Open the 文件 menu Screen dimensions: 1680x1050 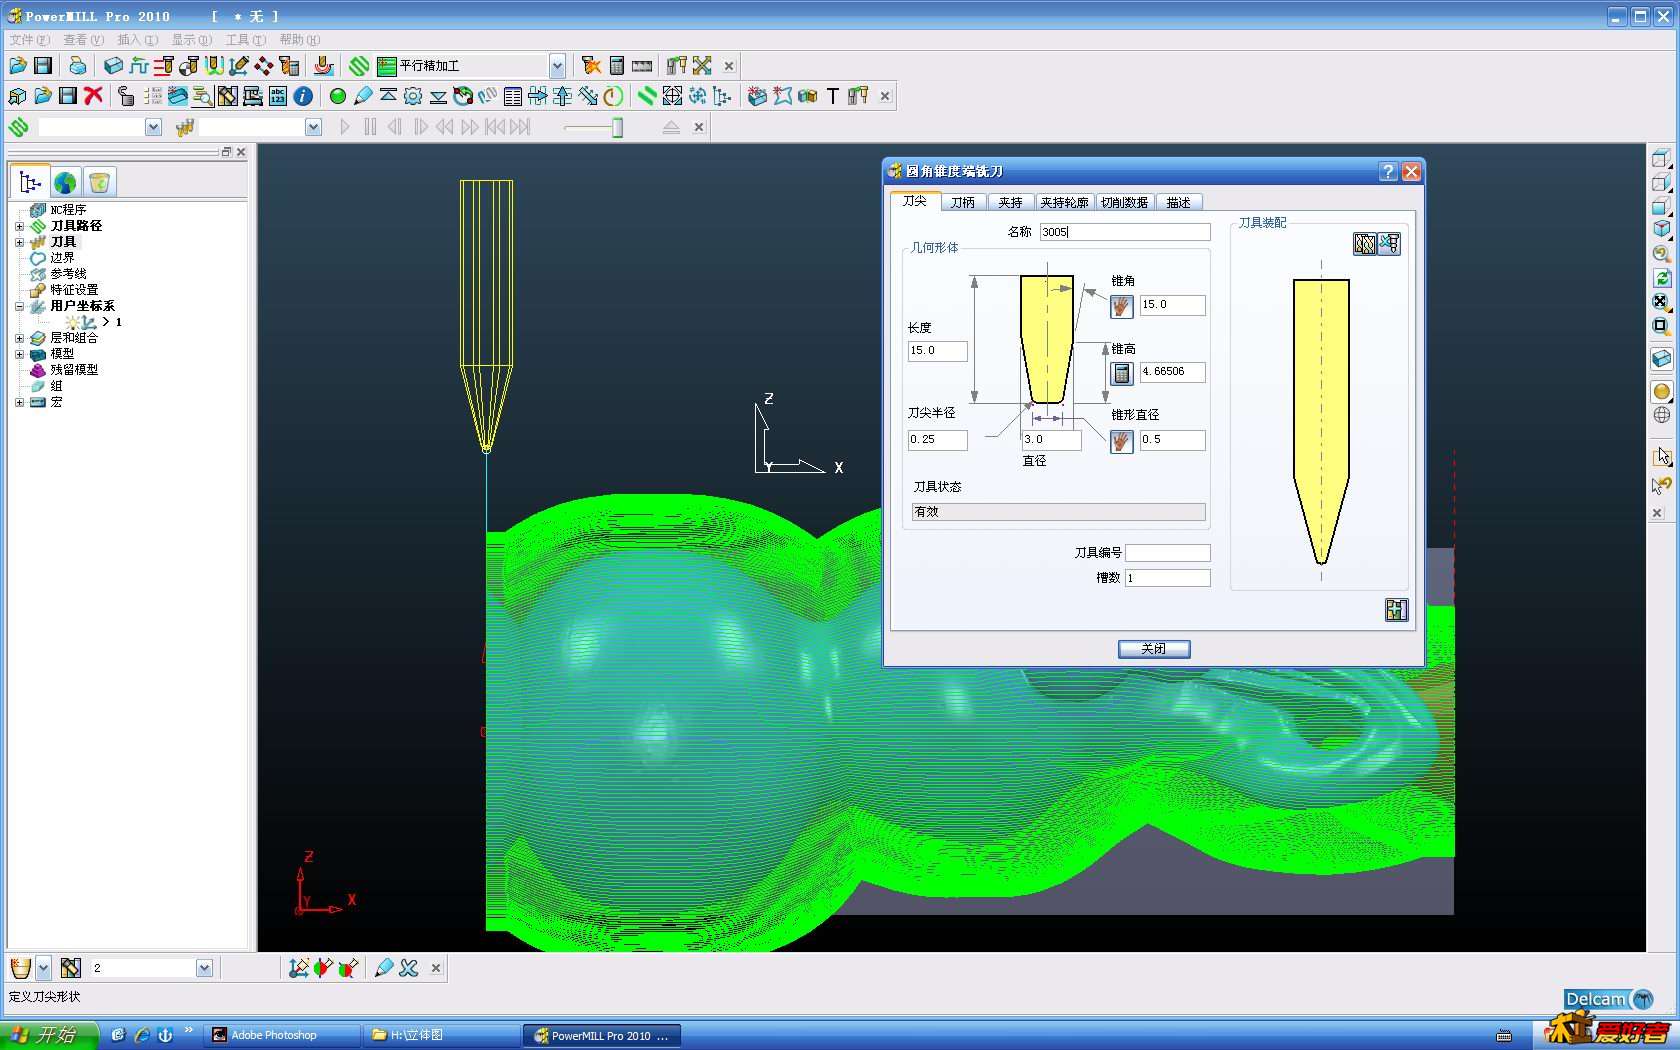coord(29,40)
